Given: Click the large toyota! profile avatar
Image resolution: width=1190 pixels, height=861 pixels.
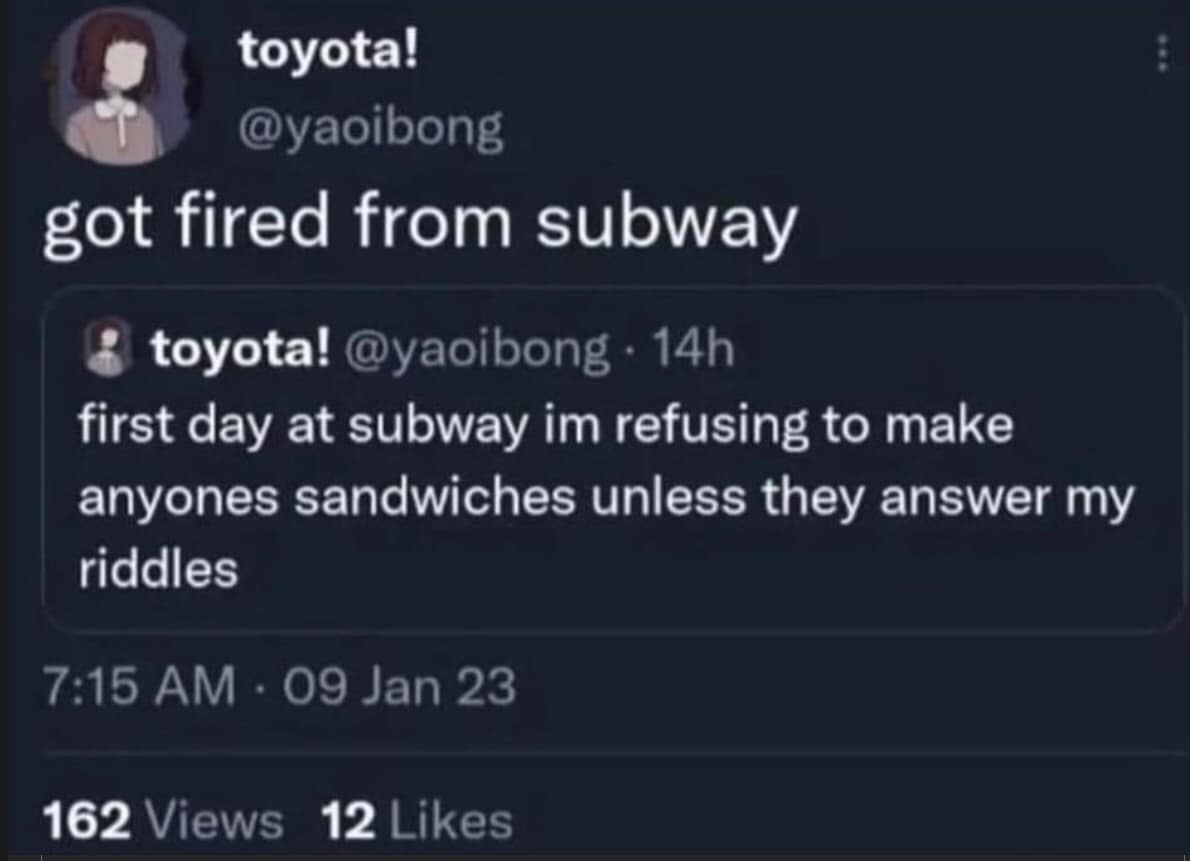Looking at the screenshot, I should point(121,87).
